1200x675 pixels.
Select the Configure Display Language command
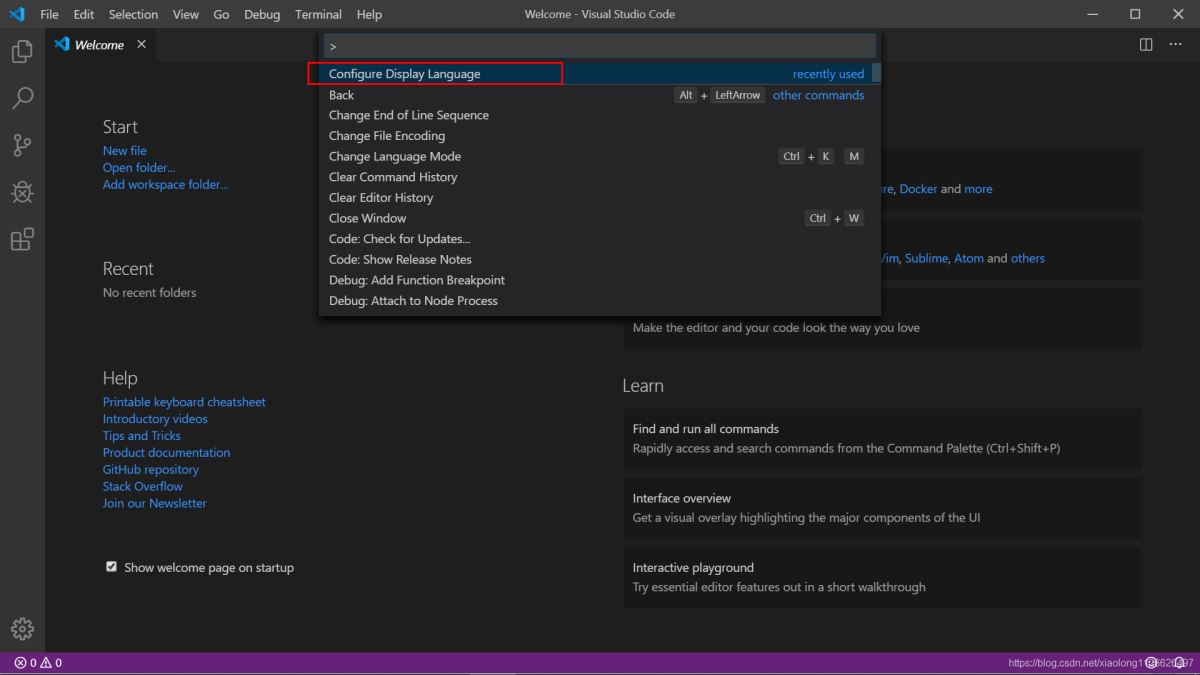404,73
